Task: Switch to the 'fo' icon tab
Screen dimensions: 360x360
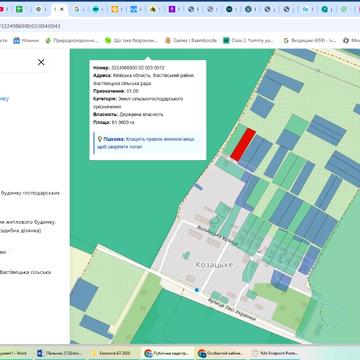Action: pos(305,9)
